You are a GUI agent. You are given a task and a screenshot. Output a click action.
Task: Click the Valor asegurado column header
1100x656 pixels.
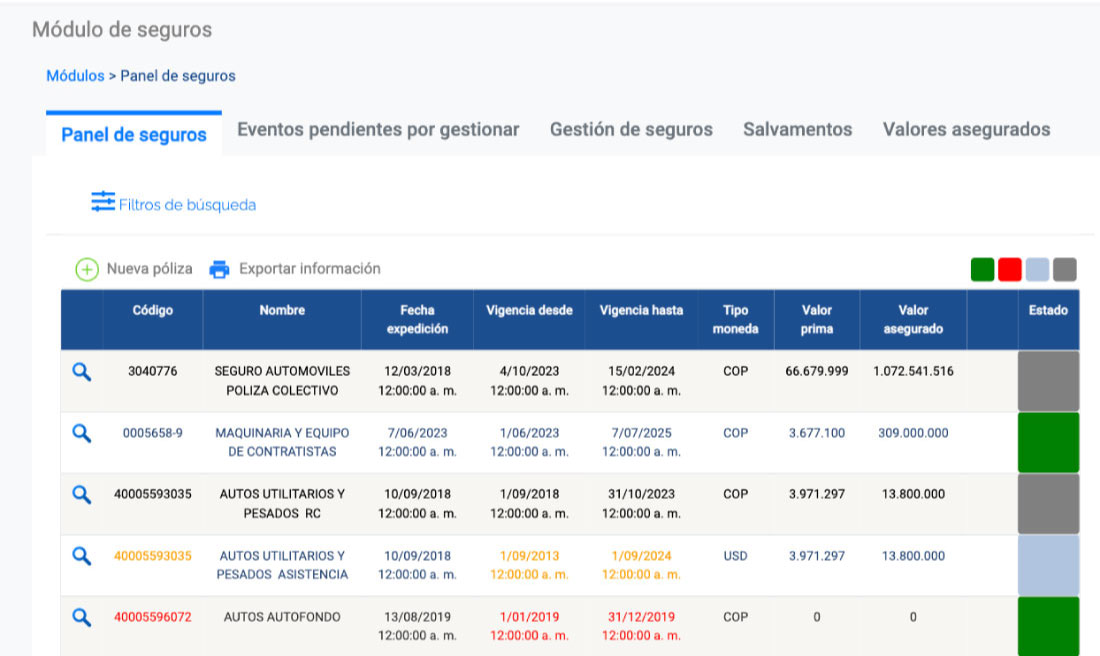pyautogui.click(x=913, y=319)
